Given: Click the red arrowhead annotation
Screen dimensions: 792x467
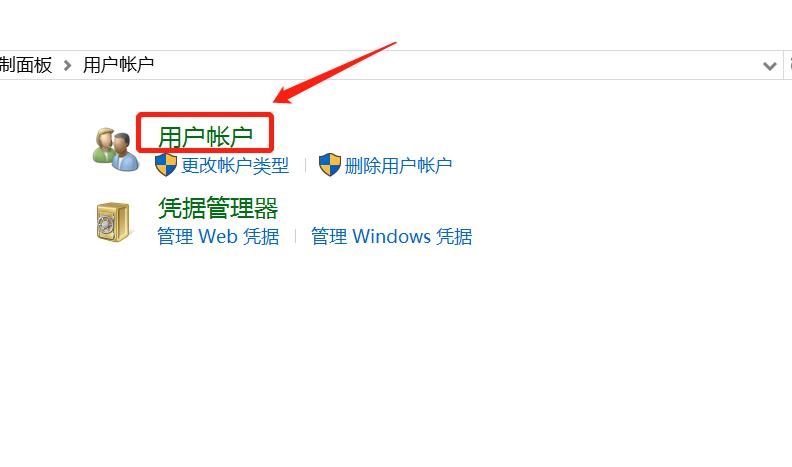Looking at the screenshot, I should 283,94.
